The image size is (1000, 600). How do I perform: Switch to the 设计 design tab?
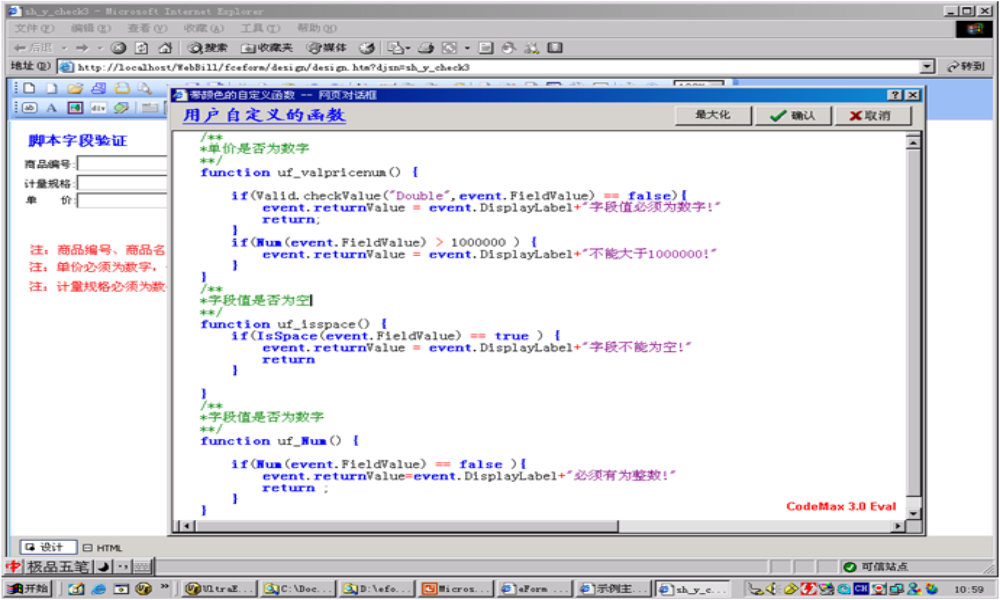[48, 547]
